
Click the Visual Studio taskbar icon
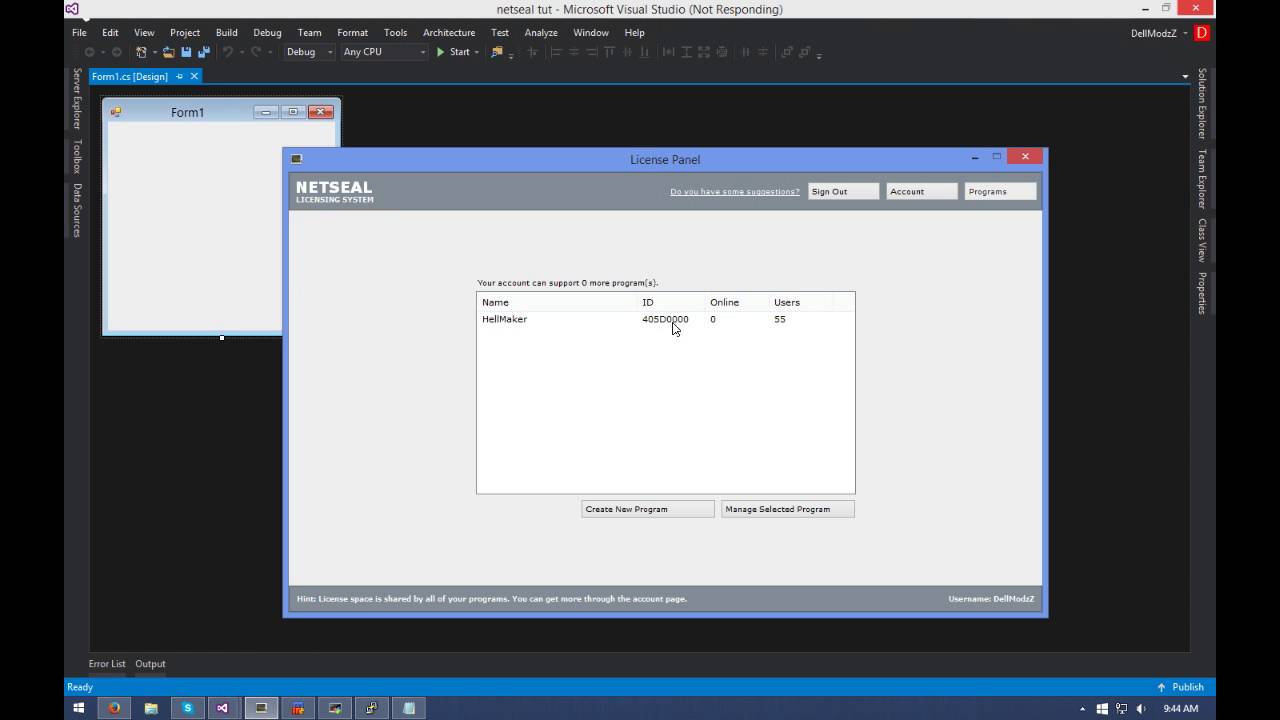click(223, 708)
